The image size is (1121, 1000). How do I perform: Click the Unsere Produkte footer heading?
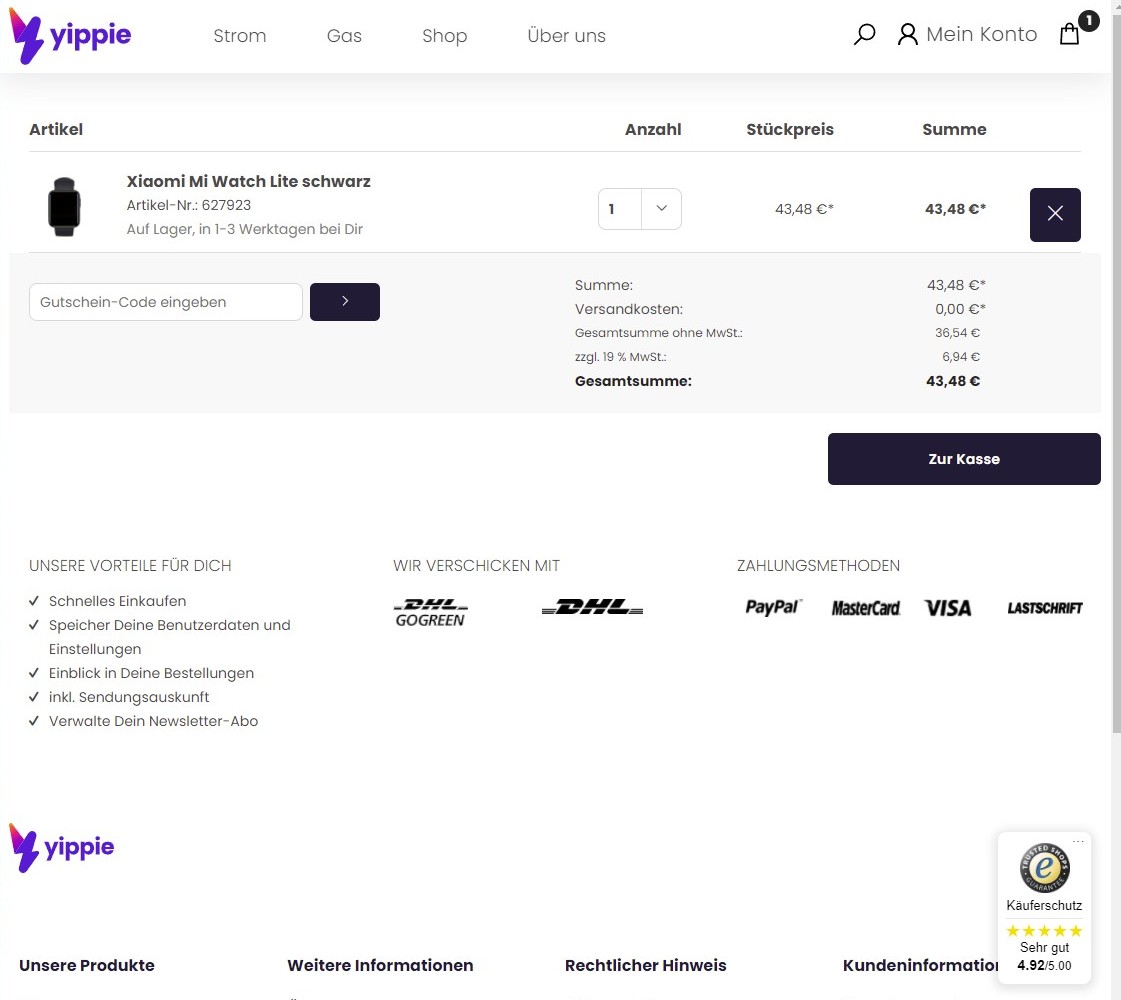(x=87, y=966)
